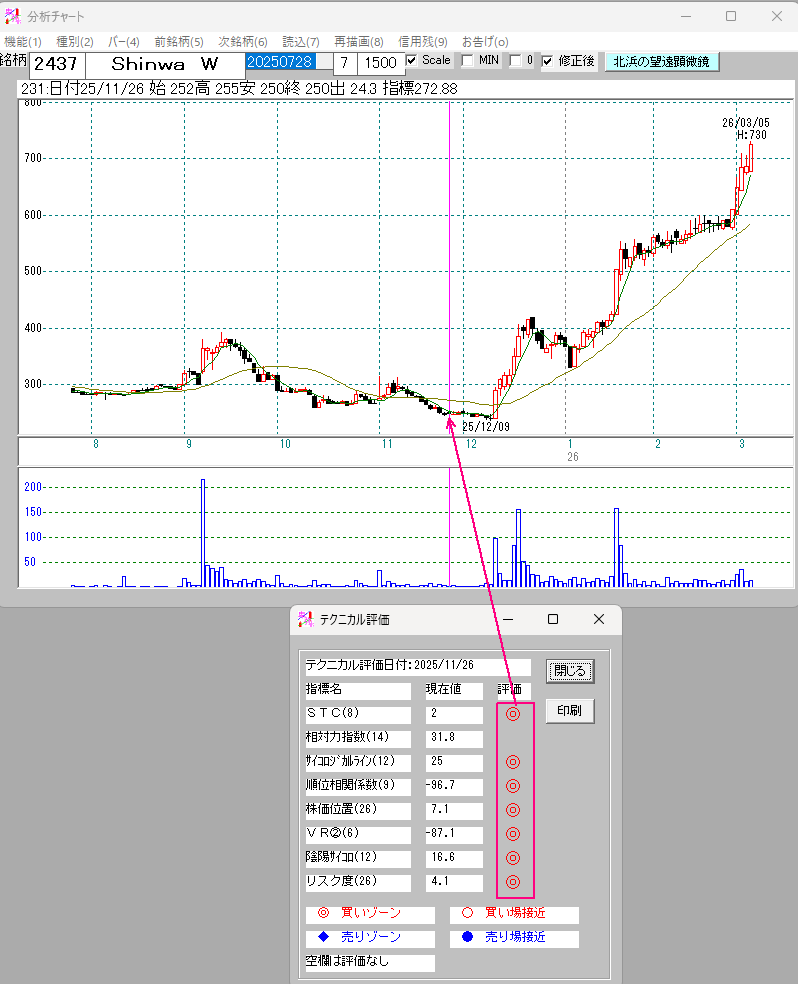Click the テクニカル評価 window app icon
Image resolution: width=798 pixels, height=984 pixels.
click(x=306, y=619)
